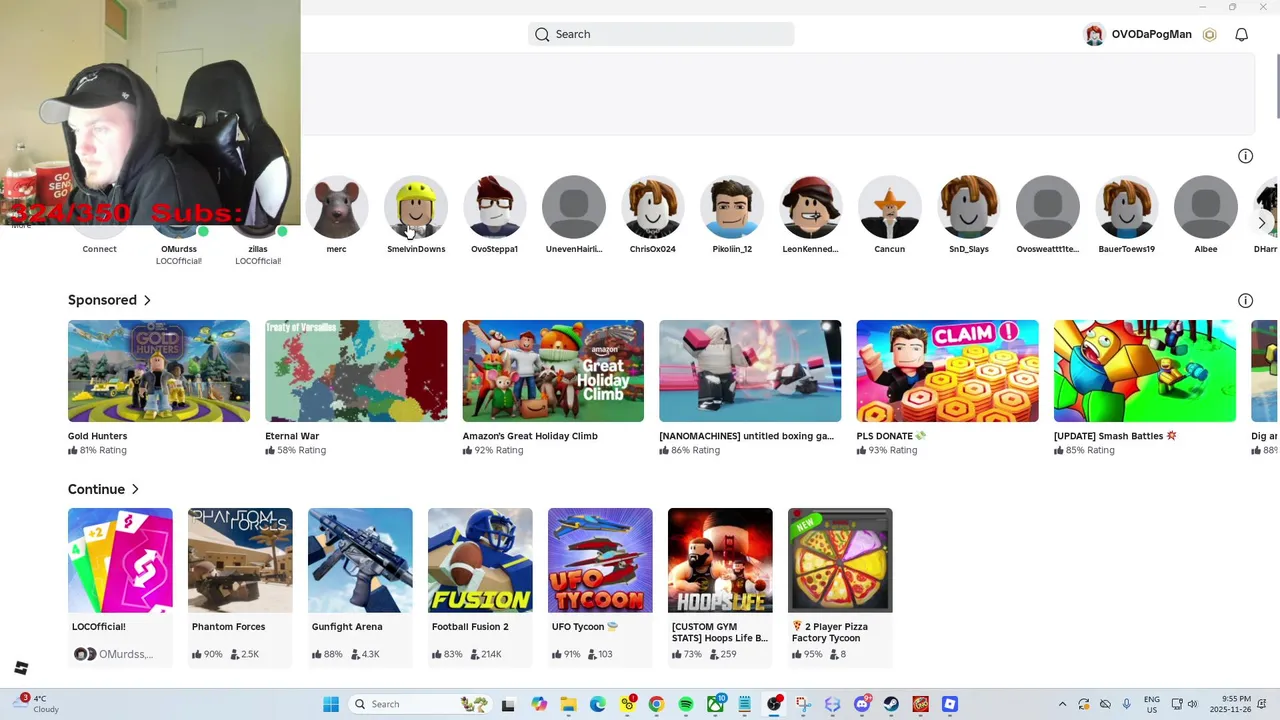Click the Gold Hunters title text
The height and width of the screenshot is (720, 1280).
pyautogui.click(x=98, y=436)
